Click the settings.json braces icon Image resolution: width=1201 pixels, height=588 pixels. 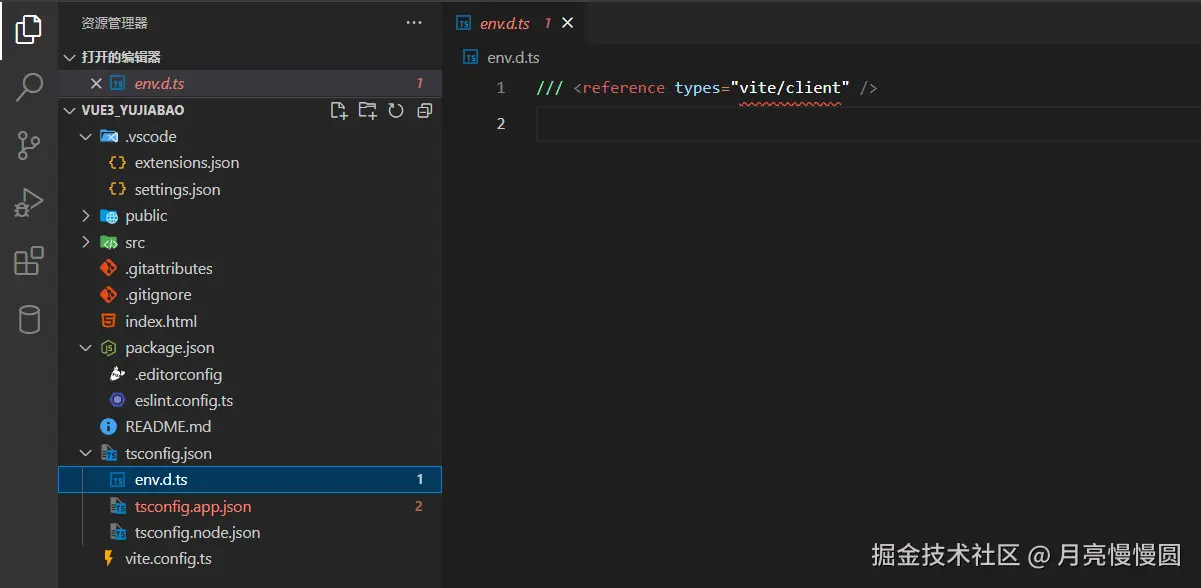[x=118, y=189]
